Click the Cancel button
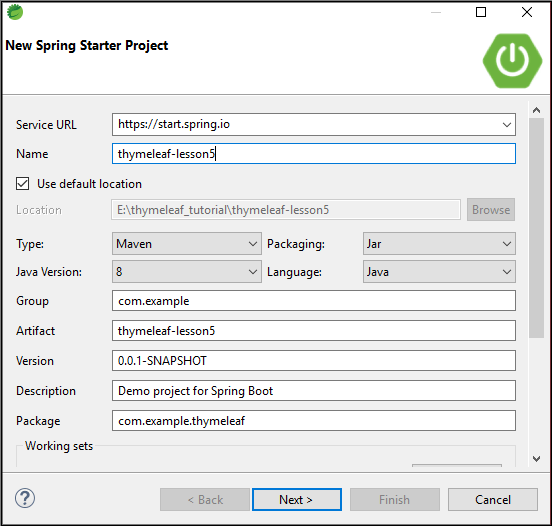552x526 pixels. tap(493, 500)
